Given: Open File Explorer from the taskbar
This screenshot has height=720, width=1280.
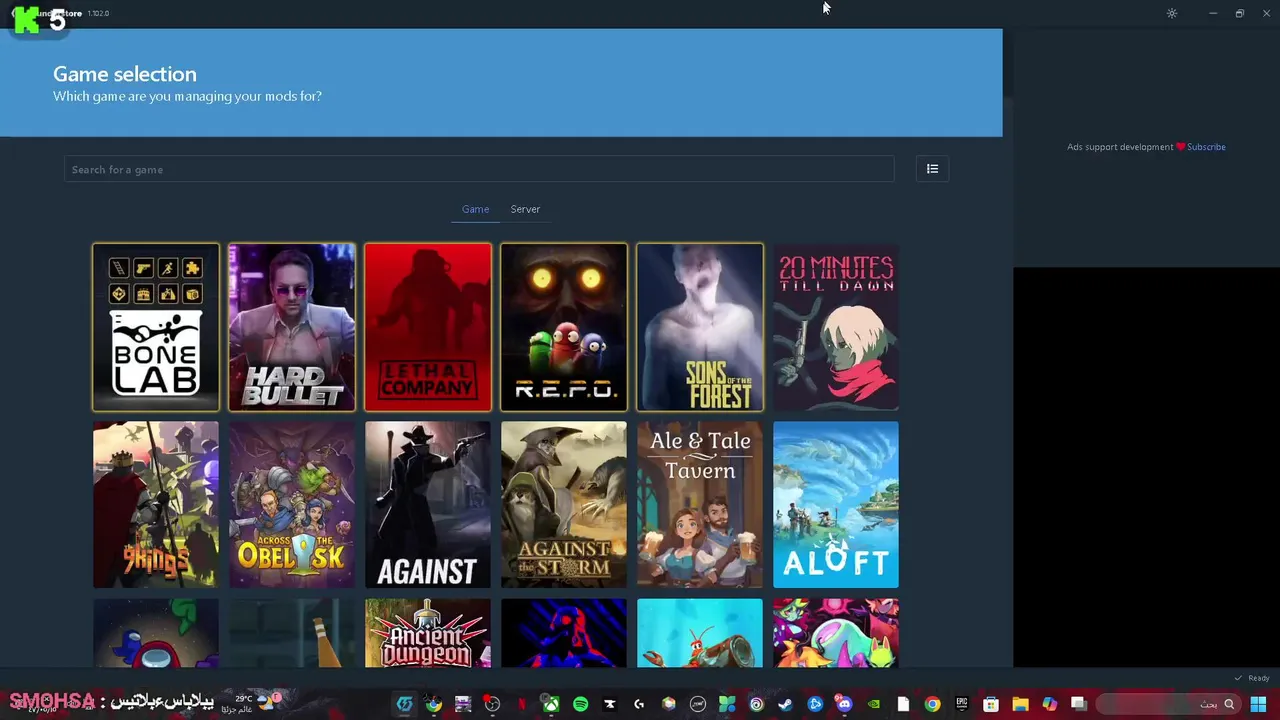Looking at the screenshot, I should pyautogui.click(x=1020, y=704).
